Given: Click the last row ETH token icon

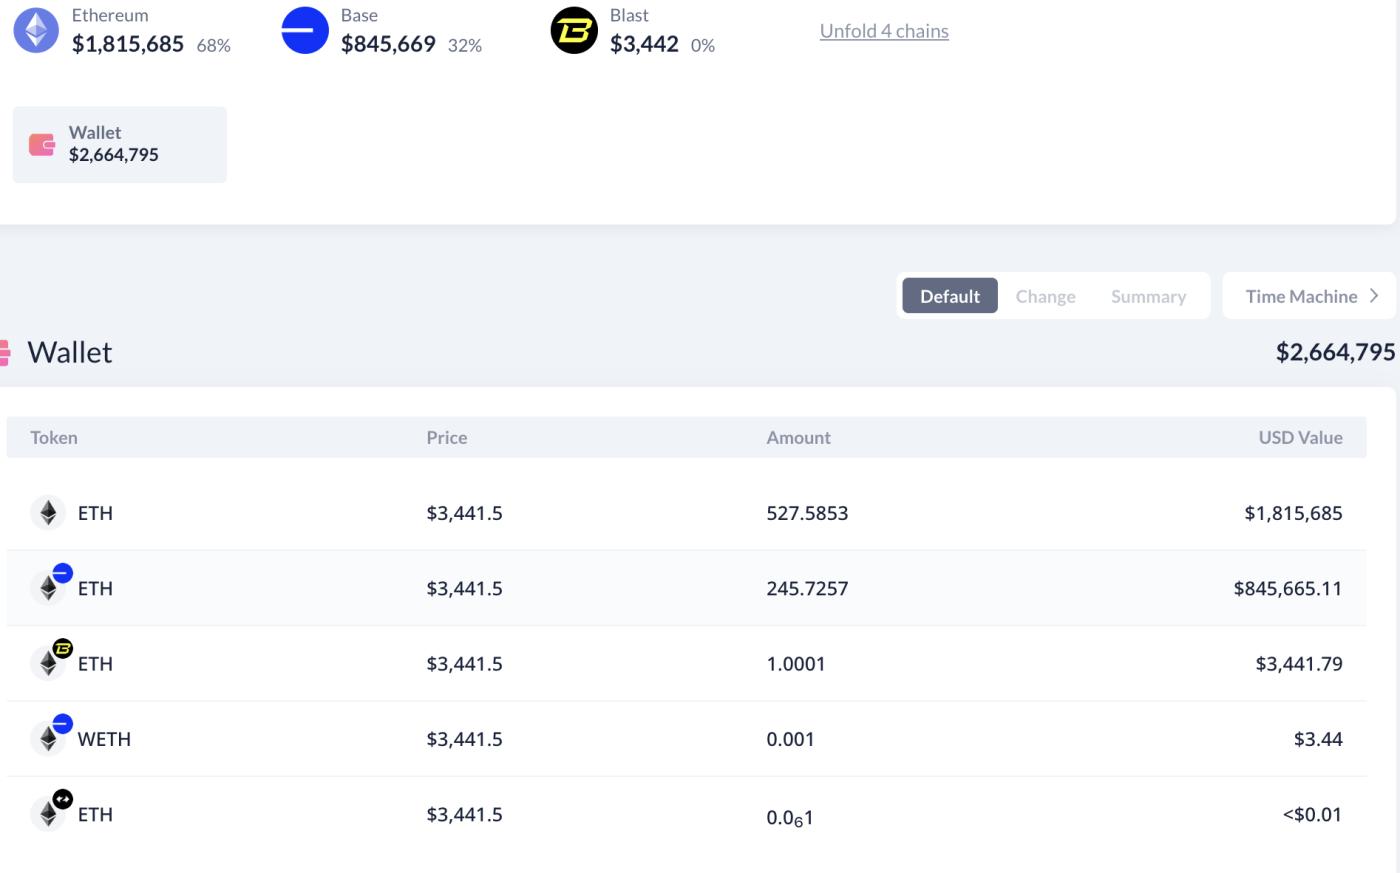Looking at the screenshot, I should (48, 814).
